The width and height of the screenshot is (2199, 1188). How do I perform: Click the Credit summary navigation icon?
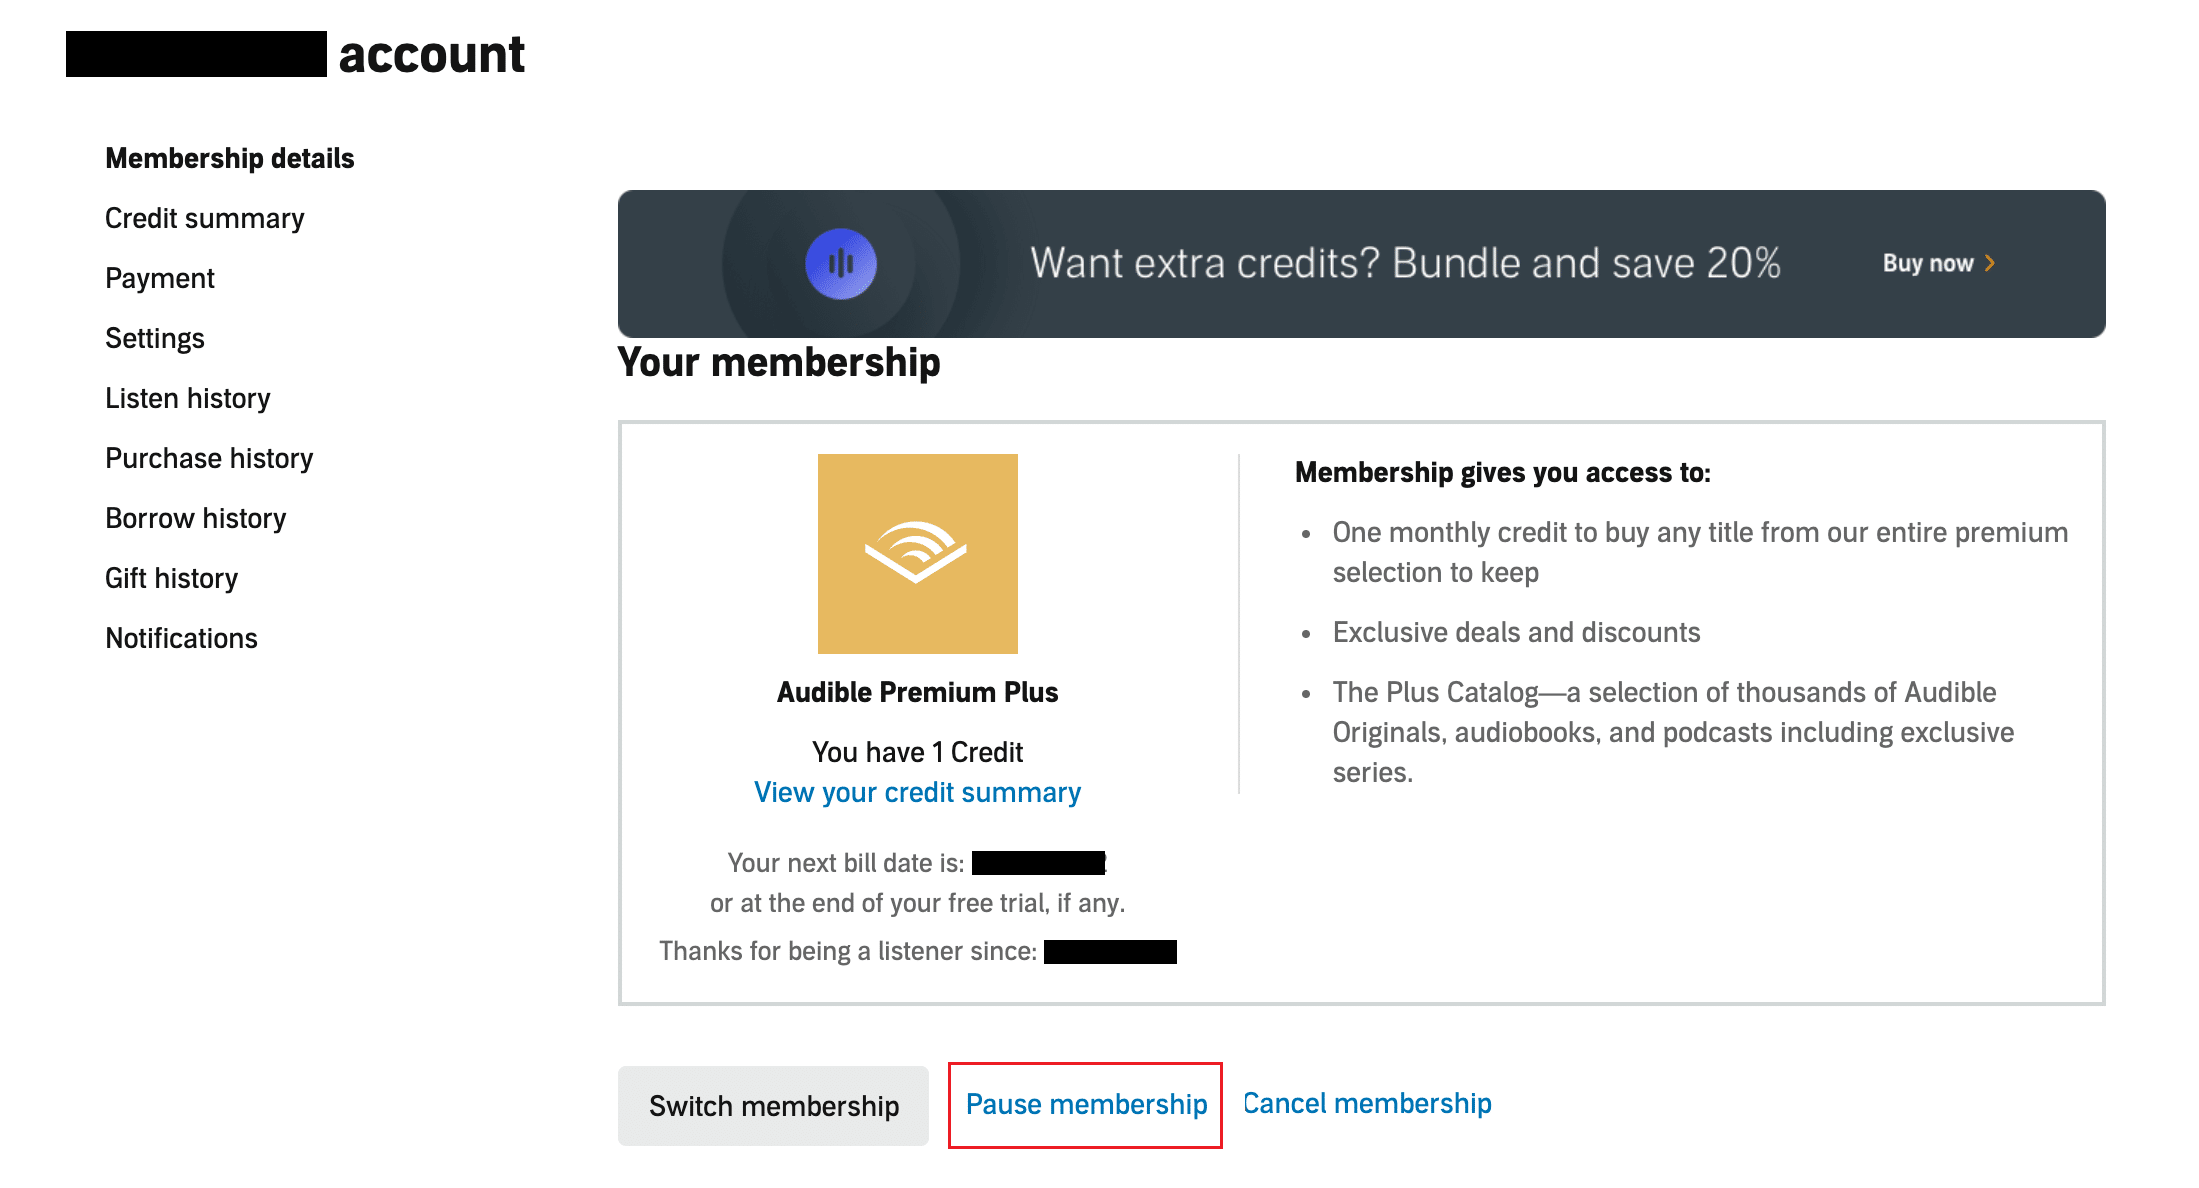[x=205, y=218]
